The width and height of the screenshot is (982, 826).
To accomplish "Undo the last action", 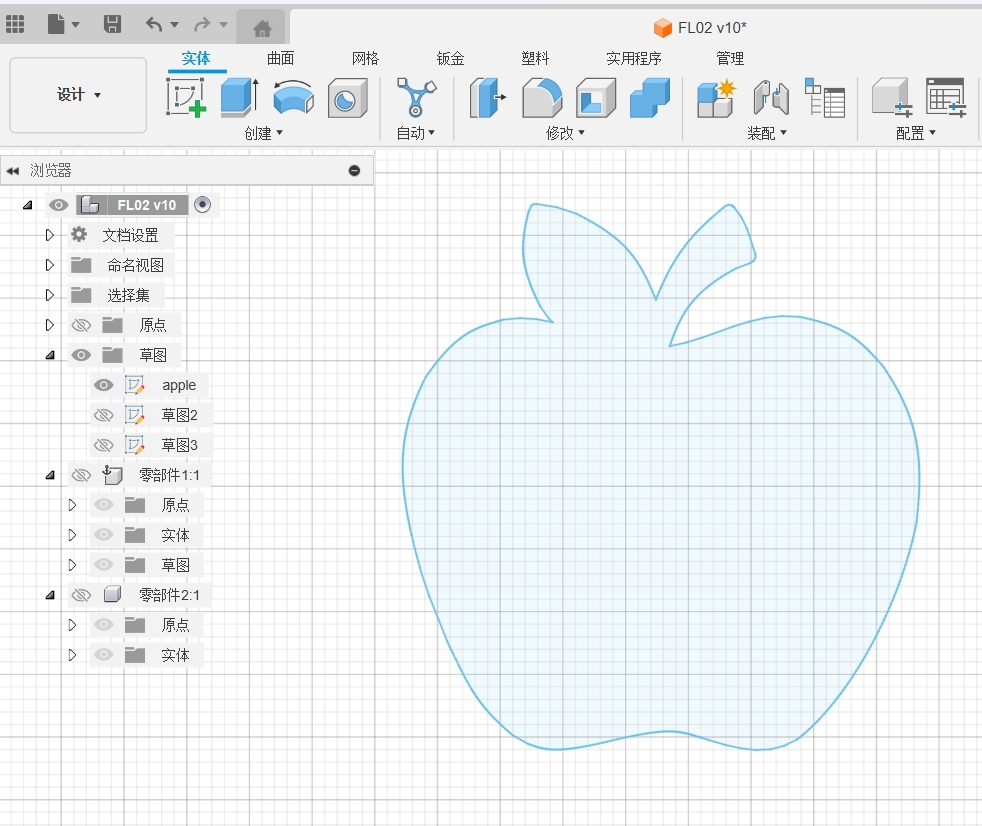I will (154, 24).
